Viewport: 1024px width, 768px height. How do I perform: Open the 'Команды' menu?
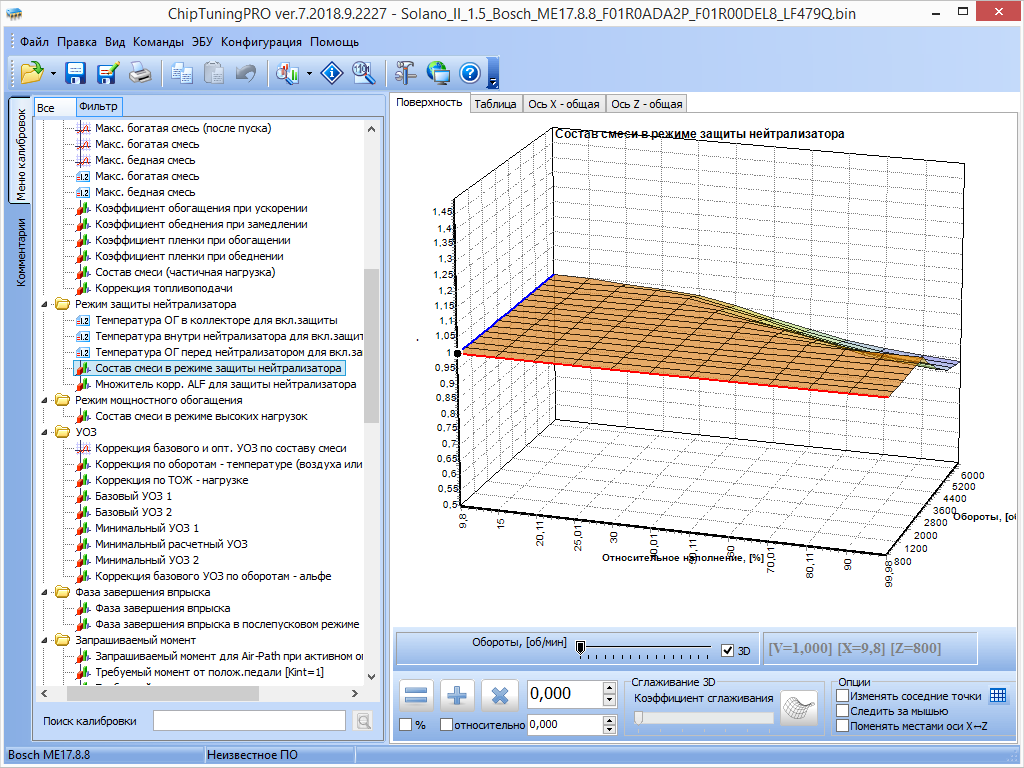coord(158,42)
